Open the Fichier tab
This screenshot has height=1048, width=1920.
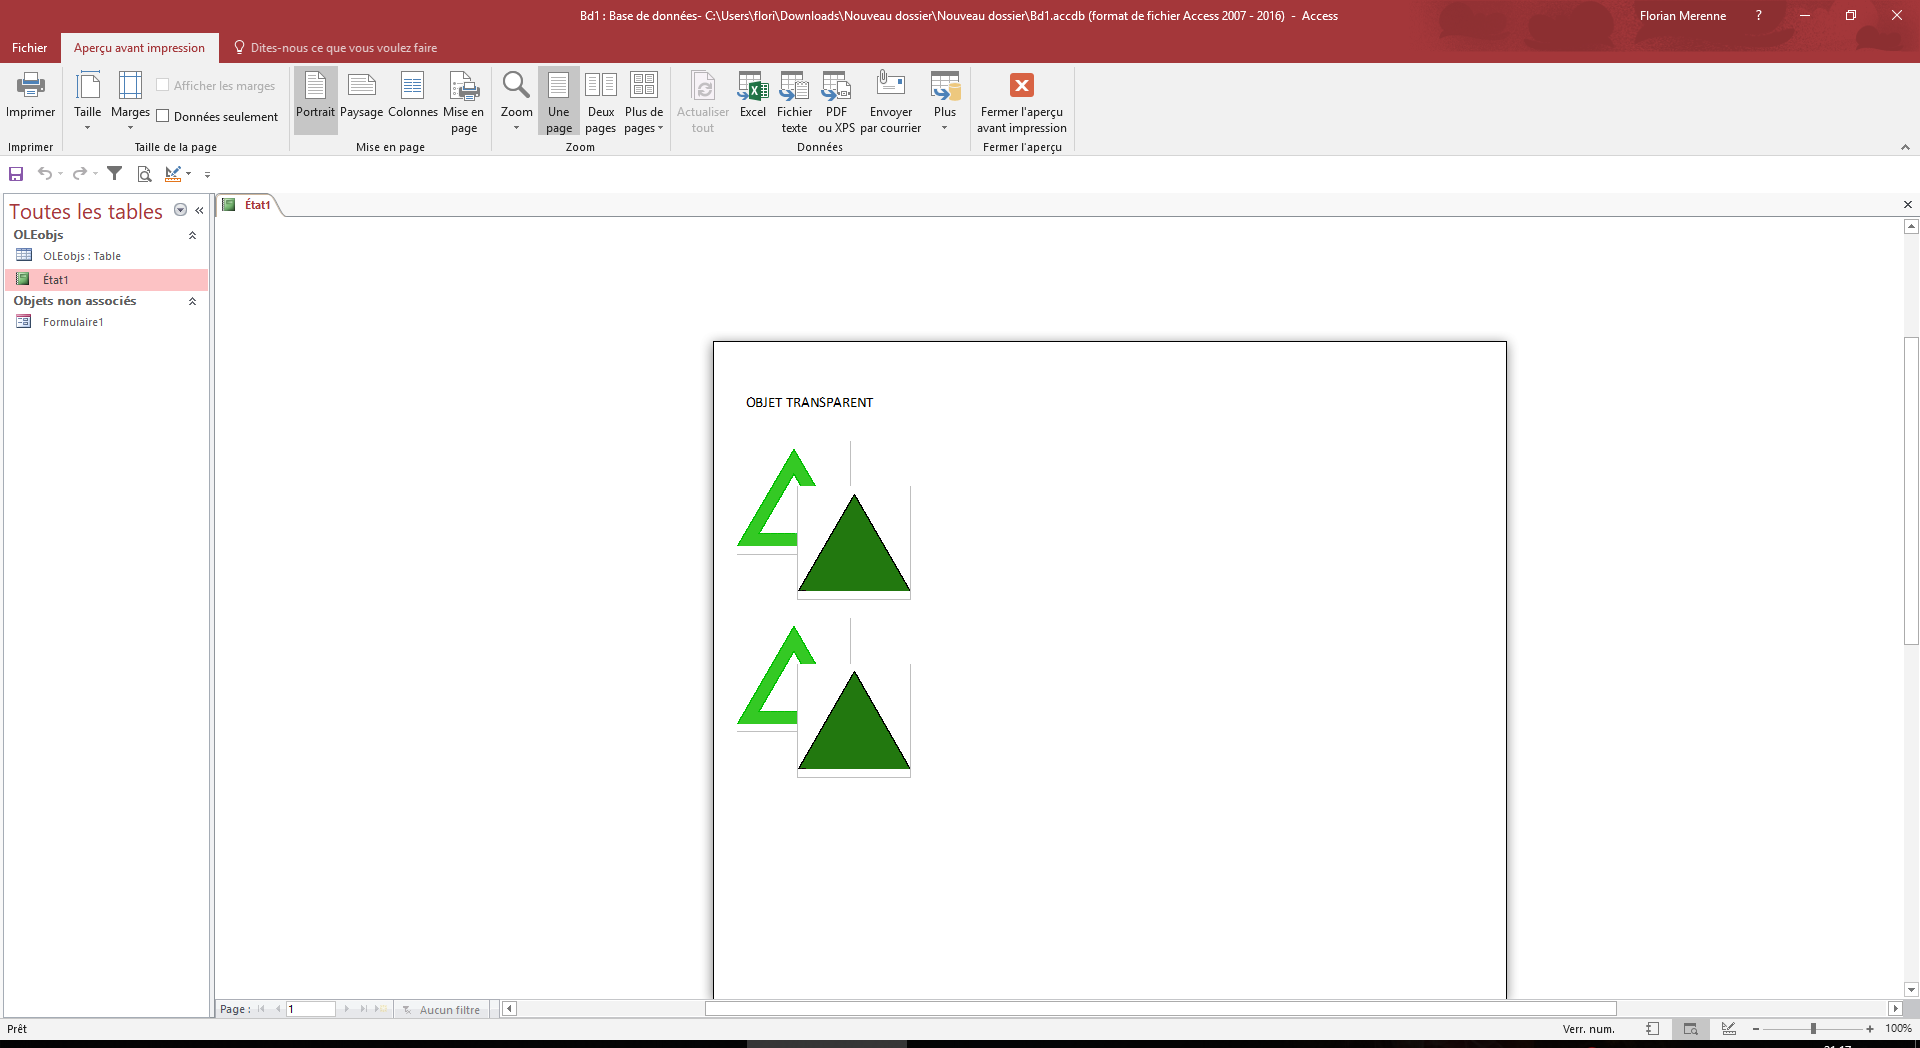point(29,48)
